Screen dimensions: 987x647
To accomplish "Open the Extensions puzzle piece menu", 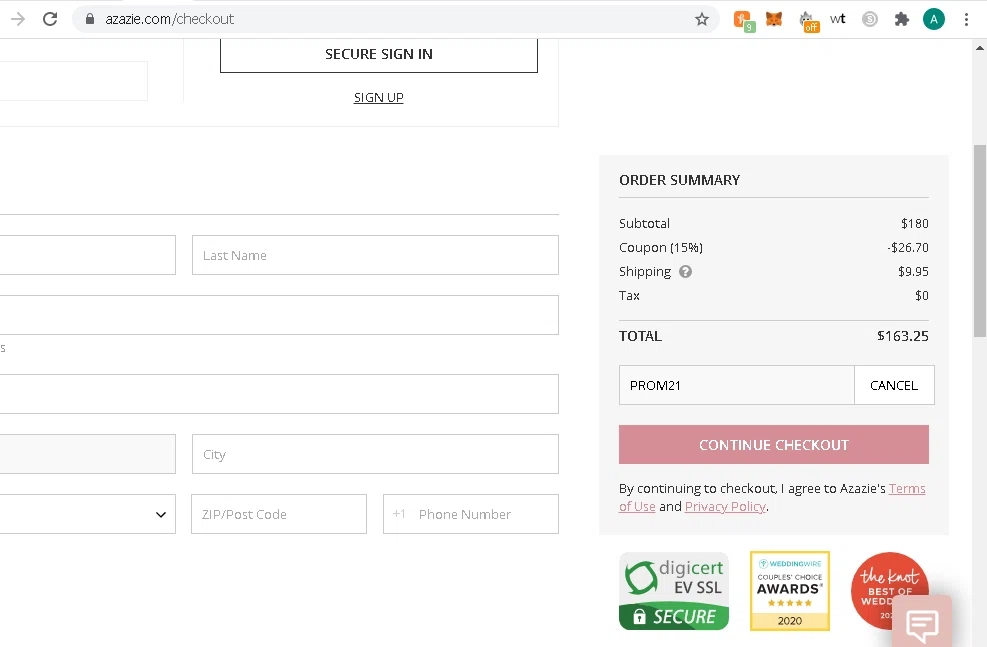I will [x=901, y=19].
